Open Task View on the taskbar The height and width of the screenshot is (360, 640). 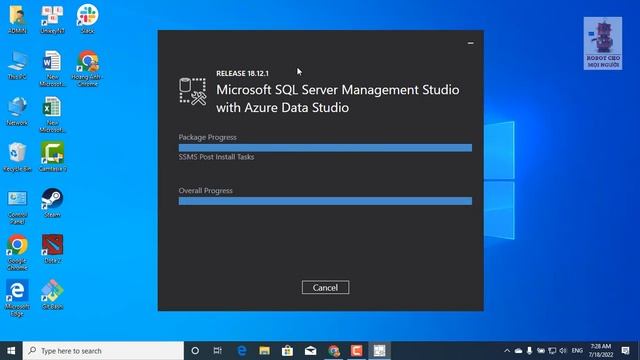(218, 351)
